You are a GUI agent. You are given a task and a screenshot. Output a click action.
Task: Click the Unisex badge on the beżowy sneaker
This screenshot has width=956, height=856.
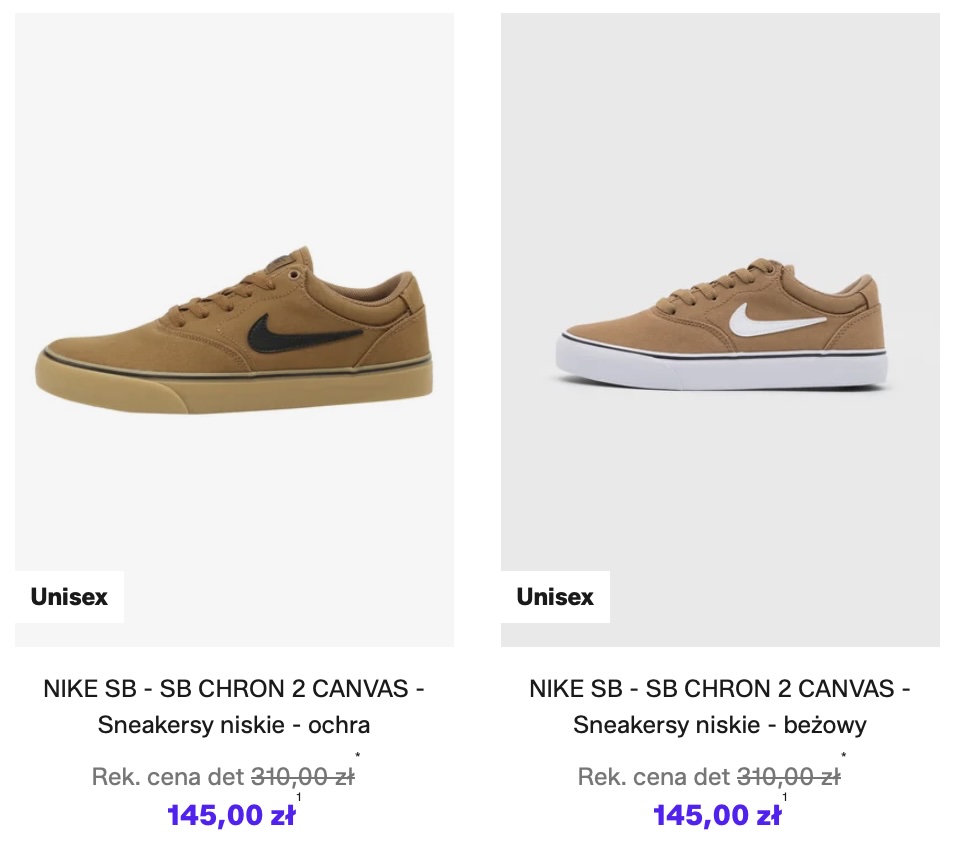pos(555,597)
